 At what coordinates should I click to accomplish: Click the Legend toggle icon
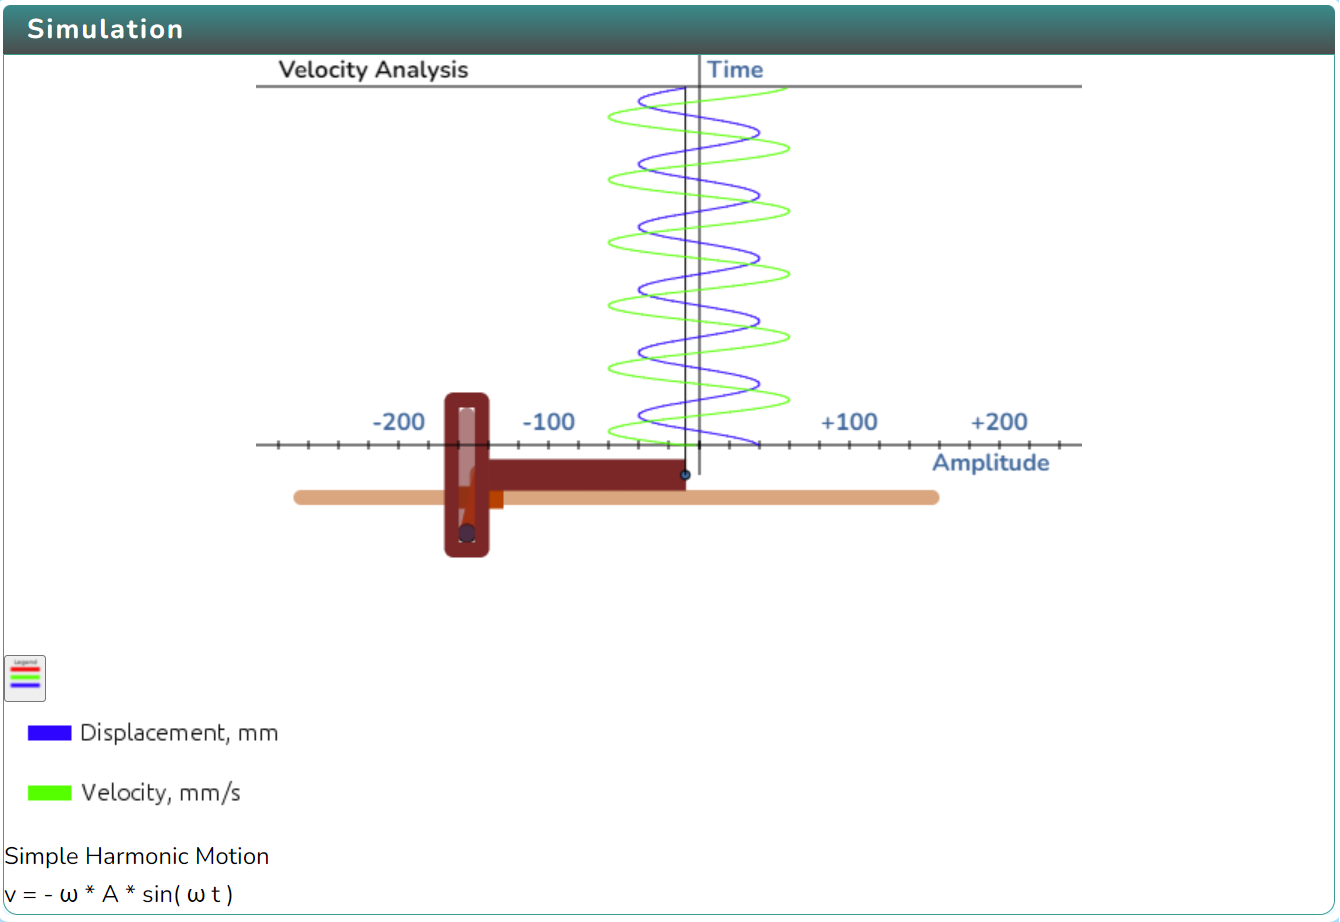pos(25,678)
